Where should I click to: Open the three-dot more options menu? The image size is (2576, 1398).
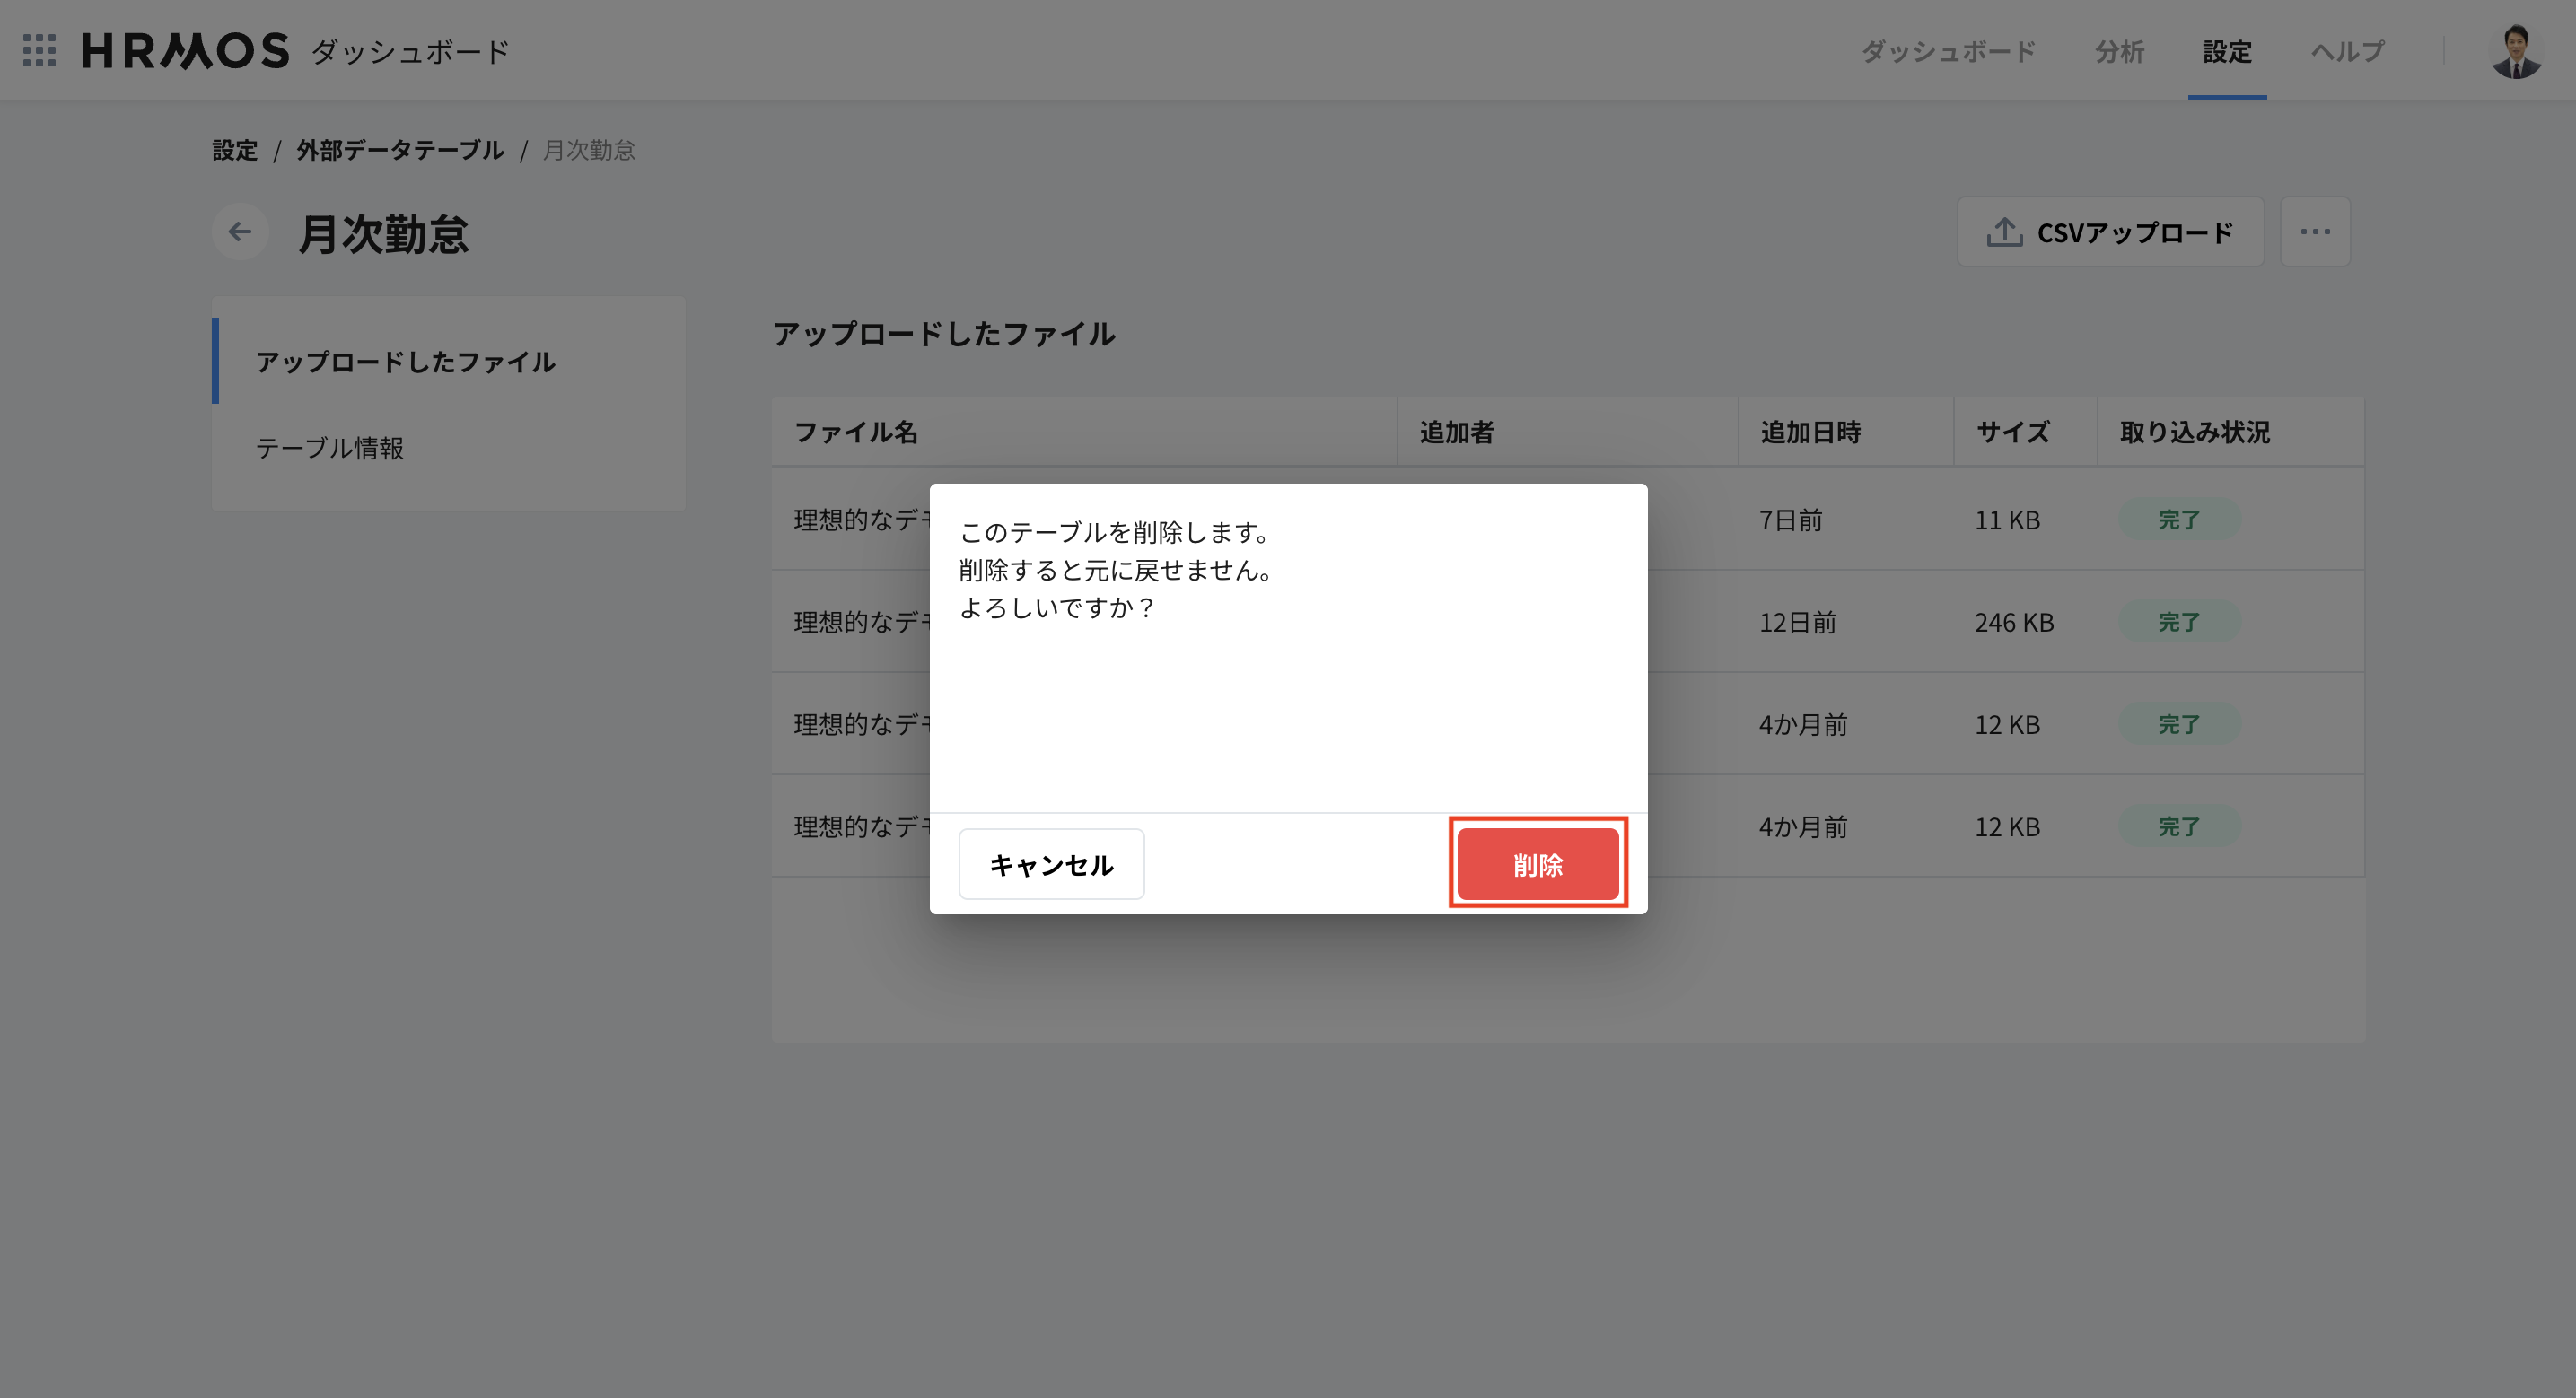pos(2315,231)
